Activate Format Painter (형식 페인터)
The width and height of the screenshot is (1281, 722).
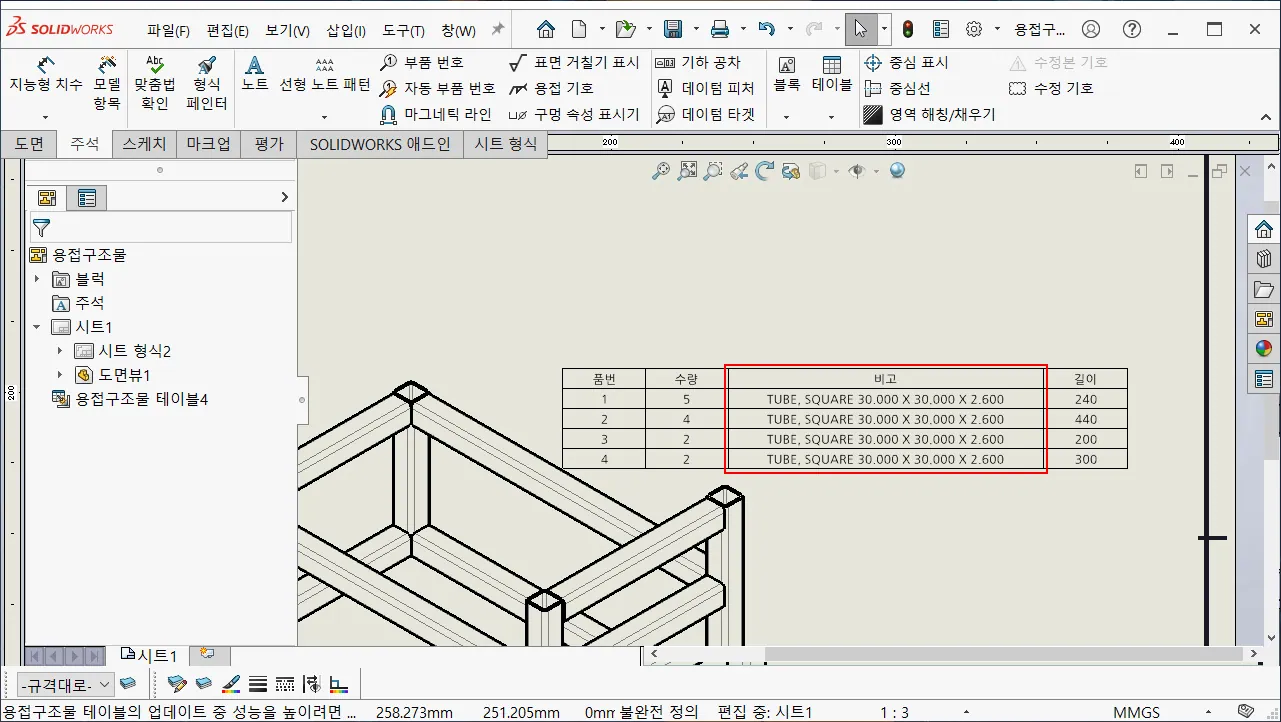207,82
